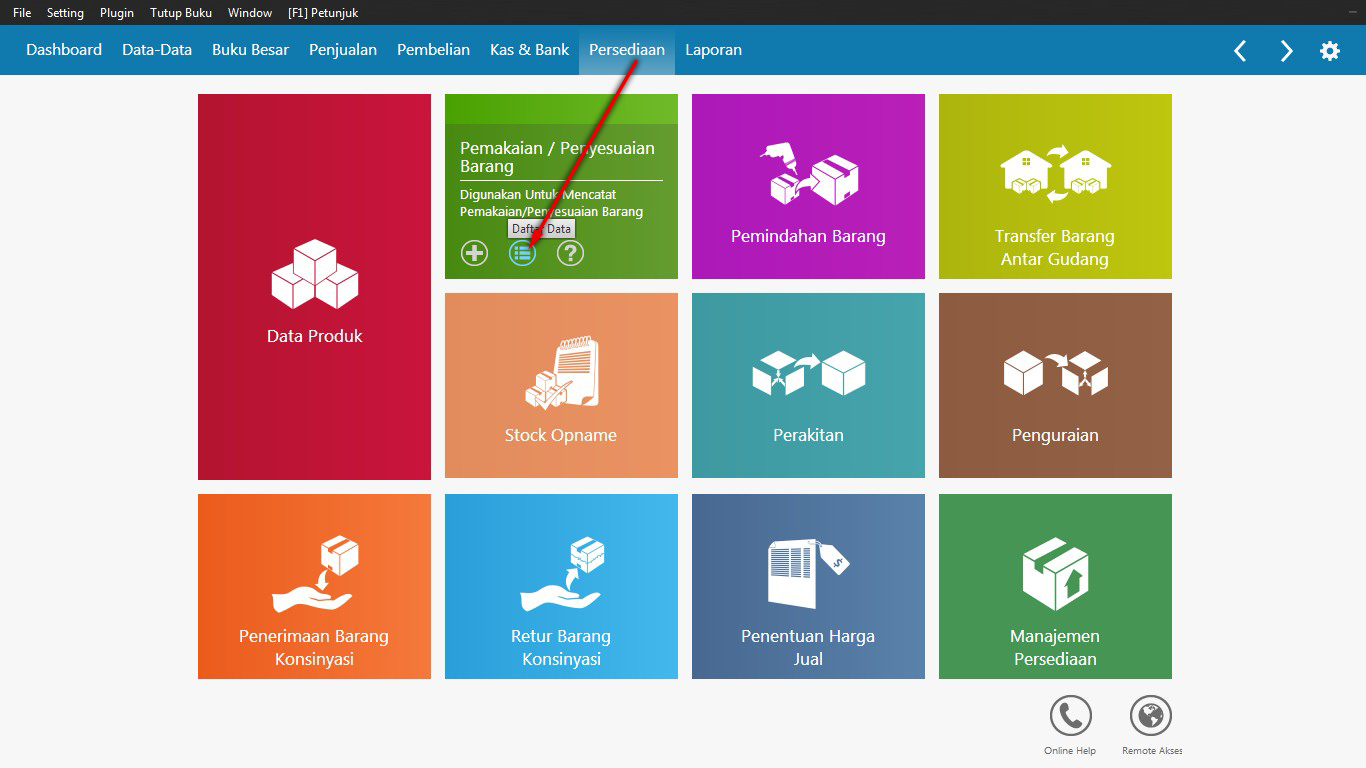
Task: Switch to the Dashboard tab
Action: pos(64,50)
